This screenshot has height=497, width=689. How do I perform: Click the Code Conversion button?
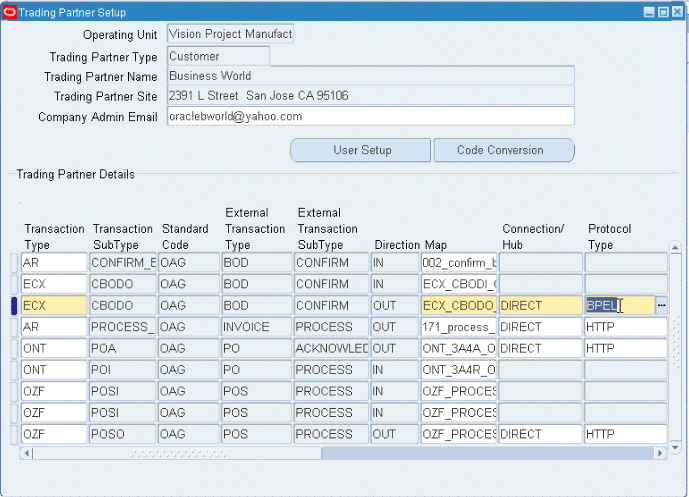504,150
